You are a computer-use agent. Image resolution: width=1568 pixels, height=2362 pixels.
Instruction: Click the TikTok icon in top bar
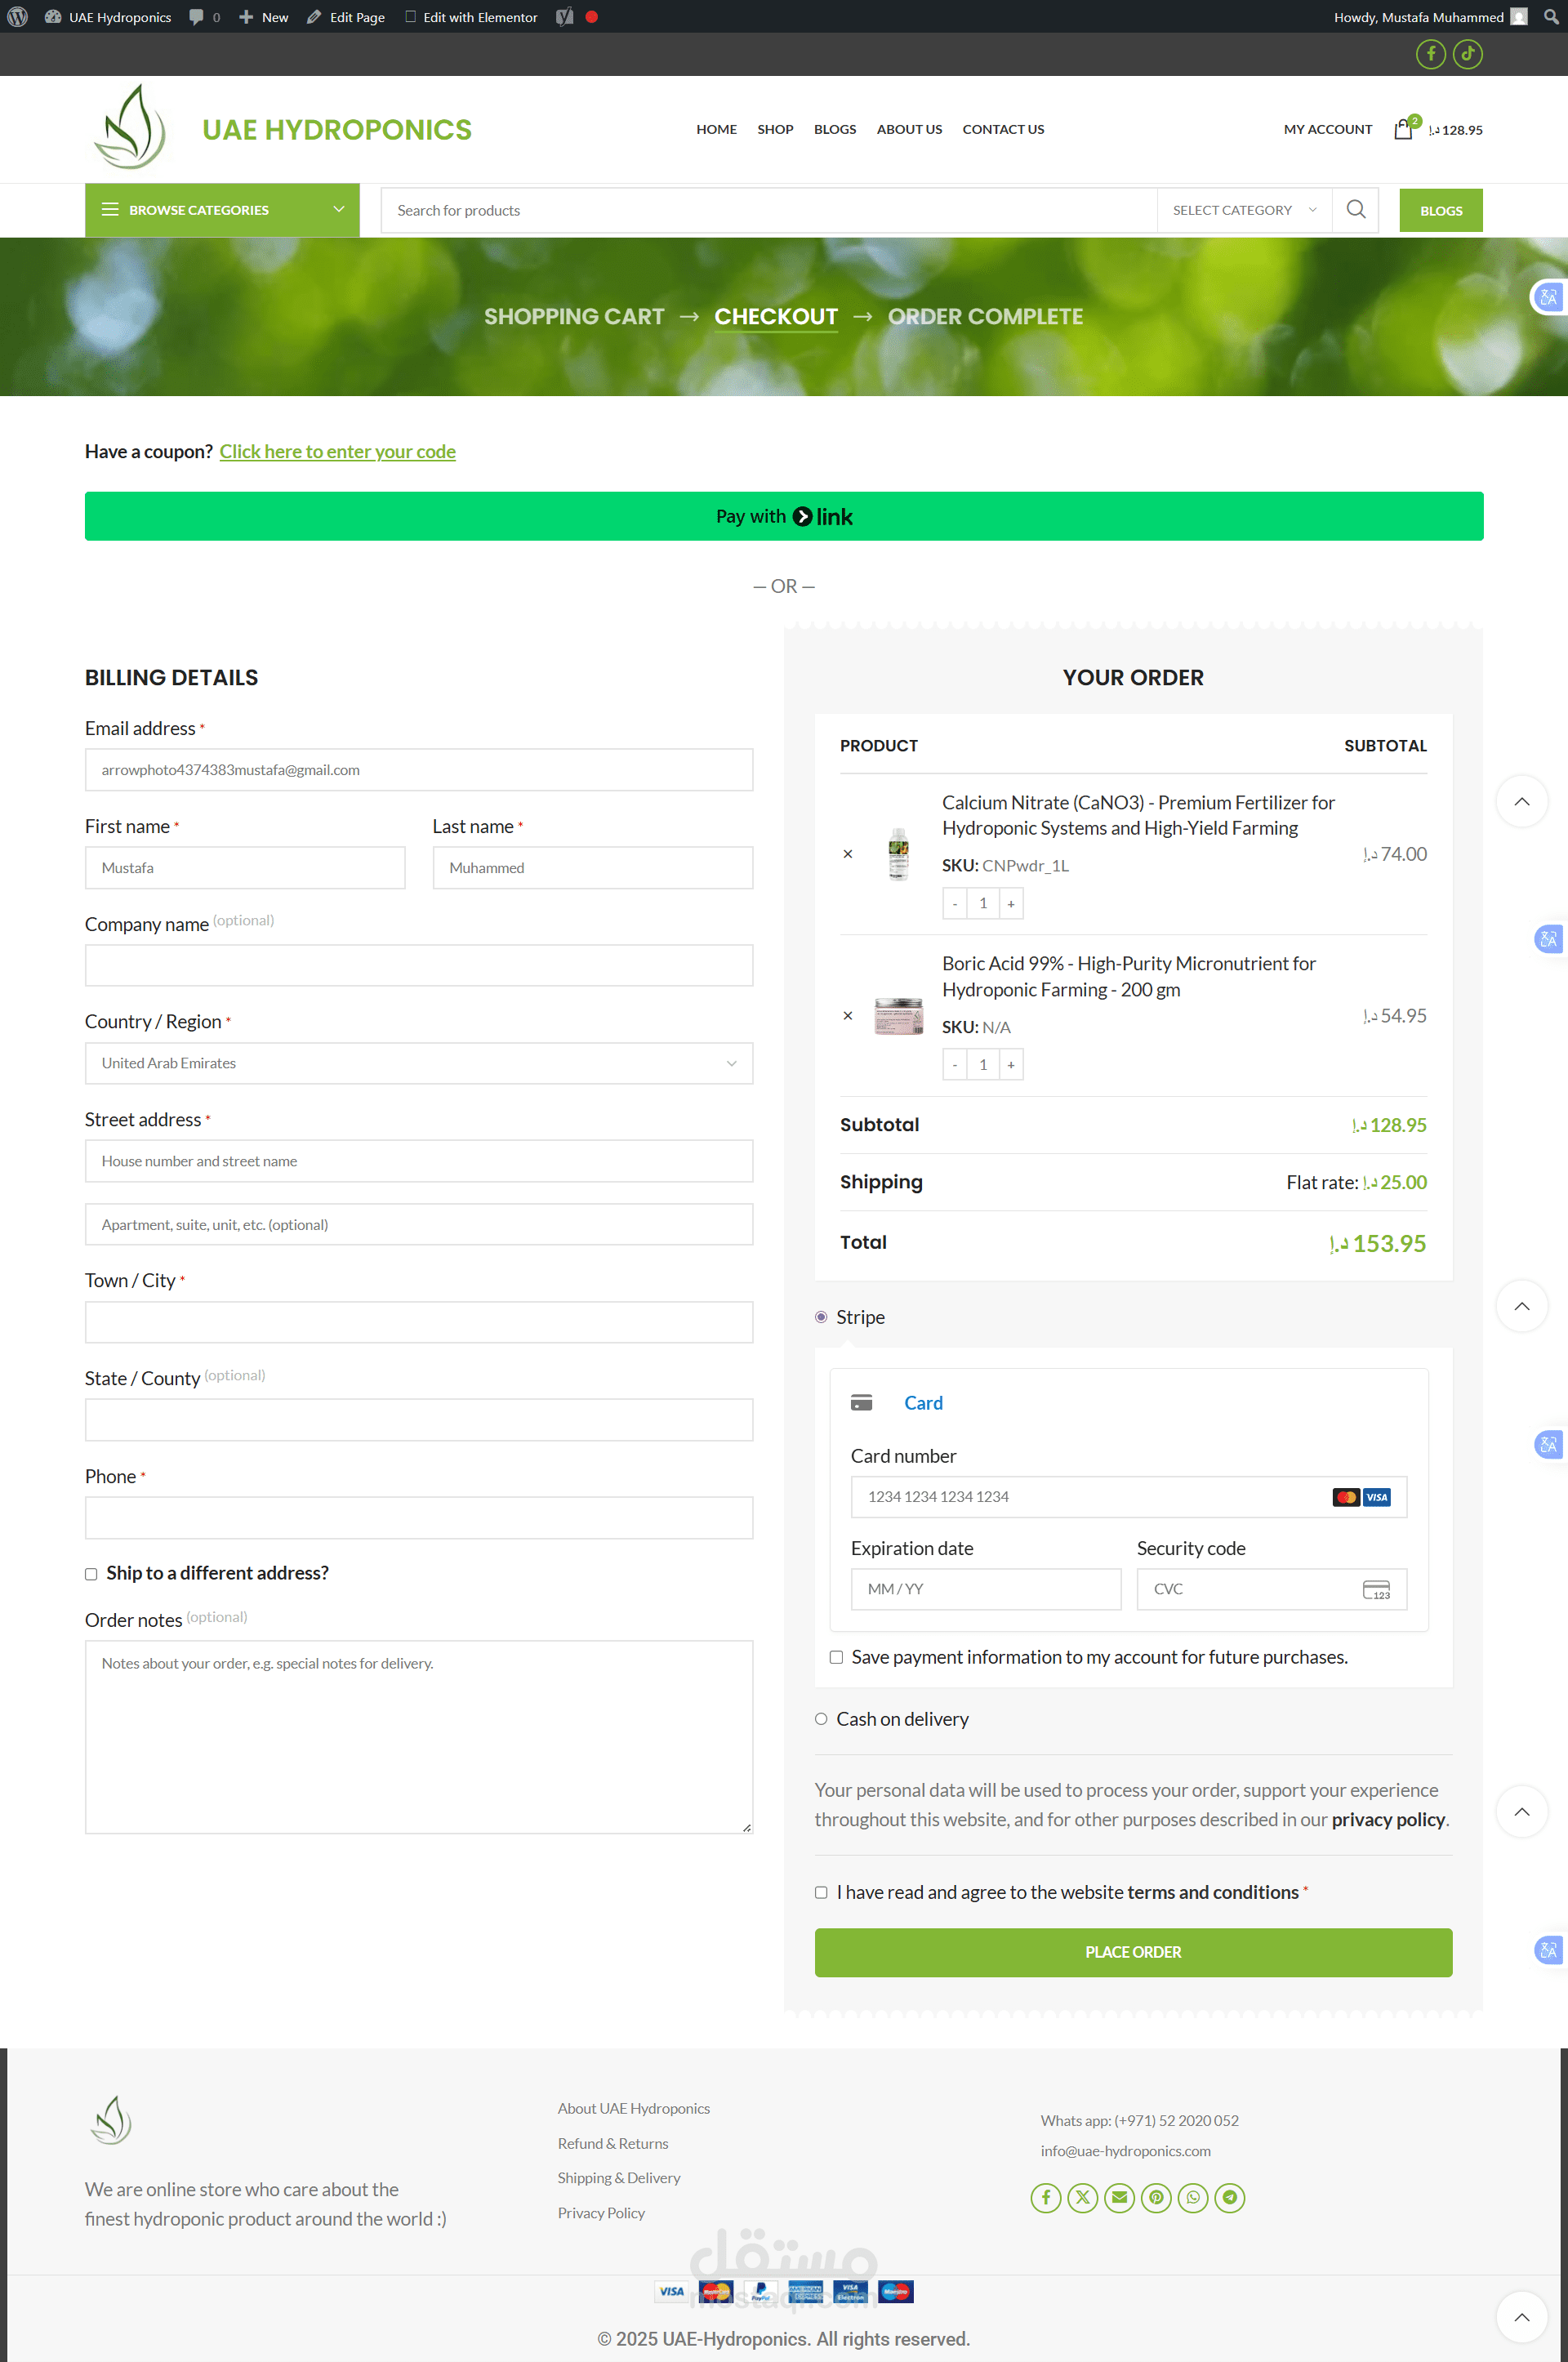(1467, 54)
